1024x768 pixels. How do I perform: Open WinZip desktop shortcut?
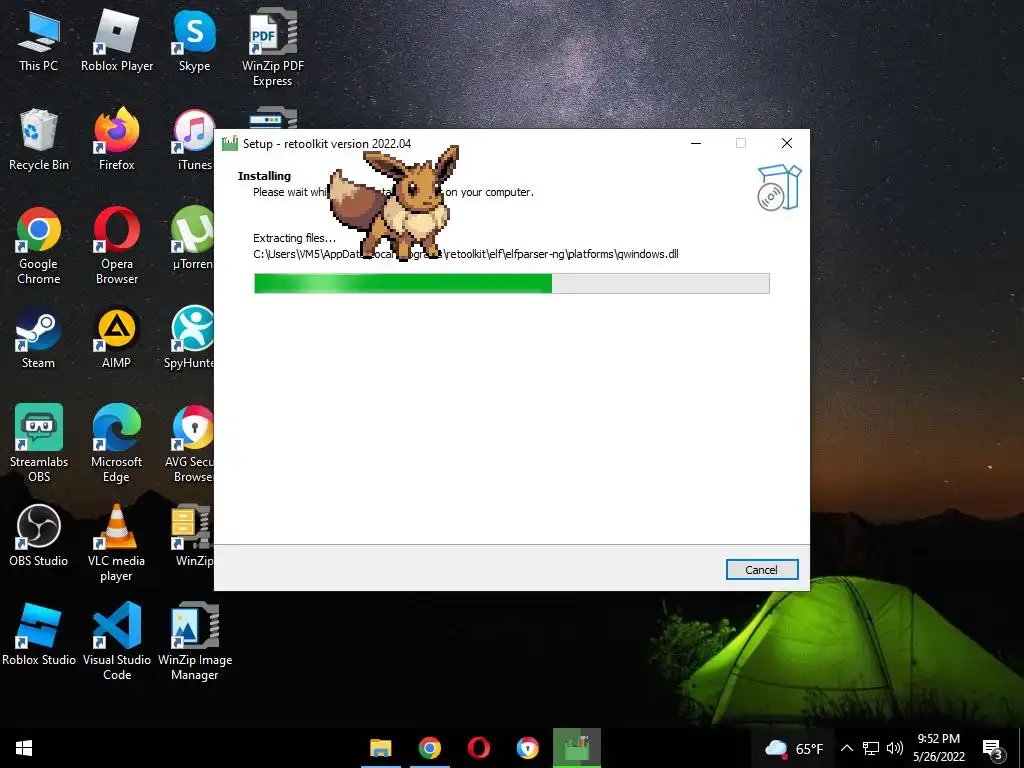(x=193, y=536)
